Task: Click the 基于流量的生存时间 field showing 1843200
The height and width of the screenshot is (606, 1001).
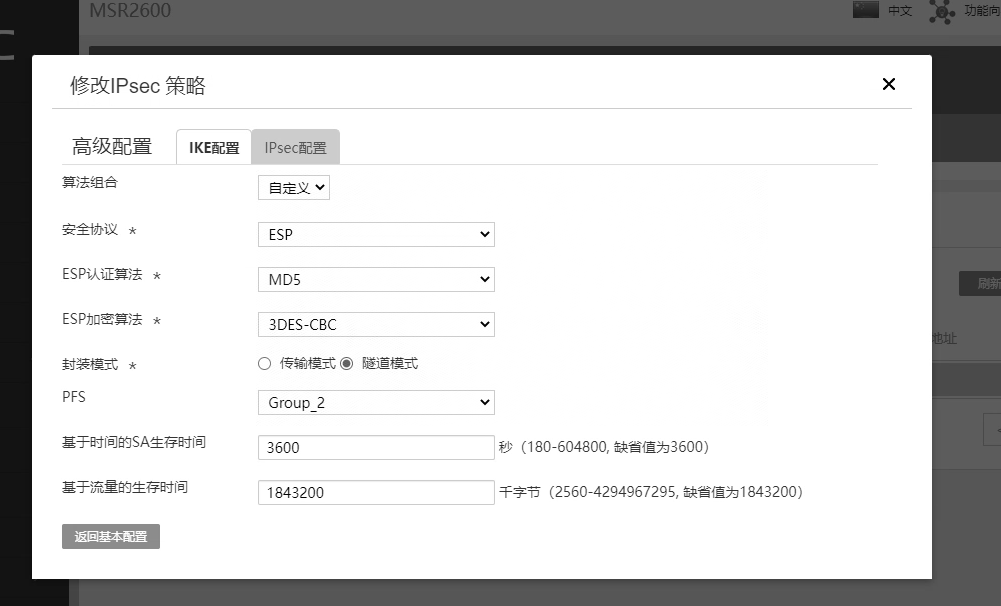Action: click(x=376, y=492)
